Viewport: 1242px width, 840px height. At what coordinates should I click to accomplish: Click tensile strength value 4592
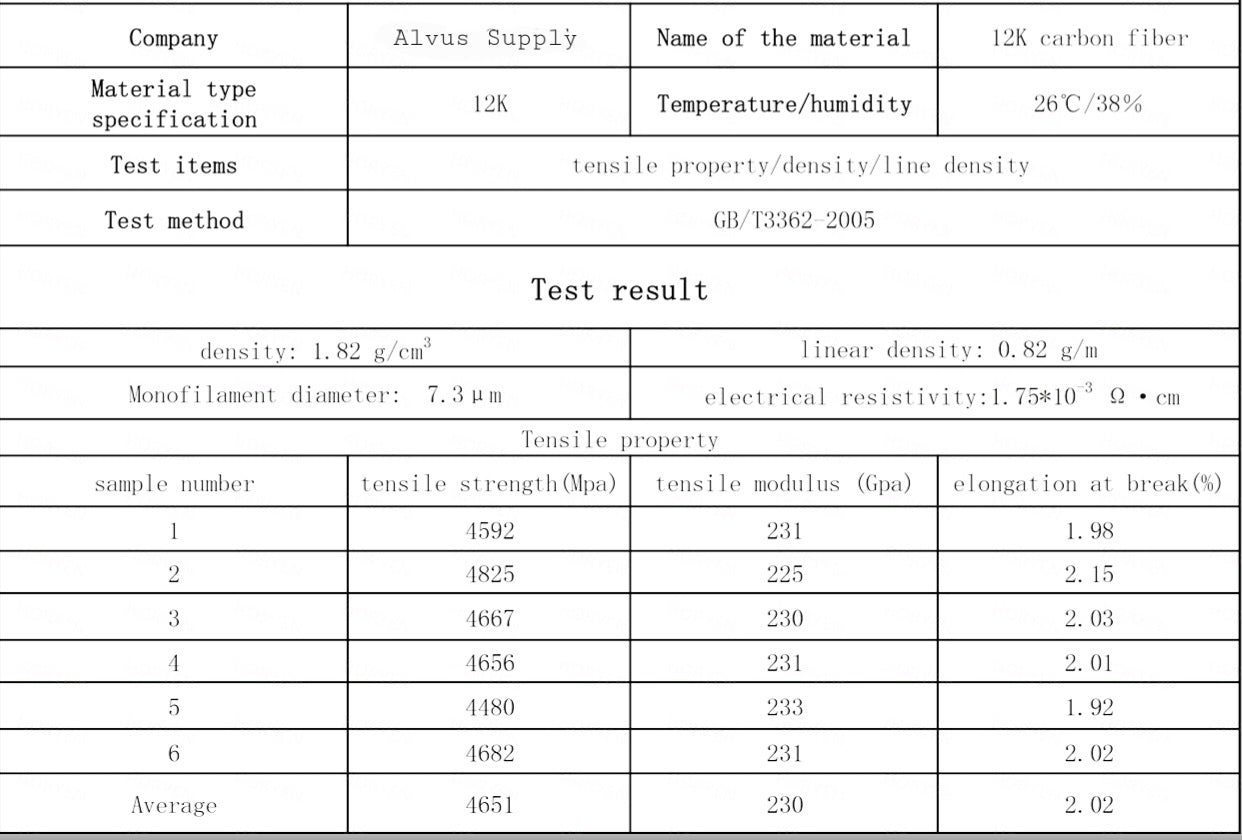coord(488,532)
